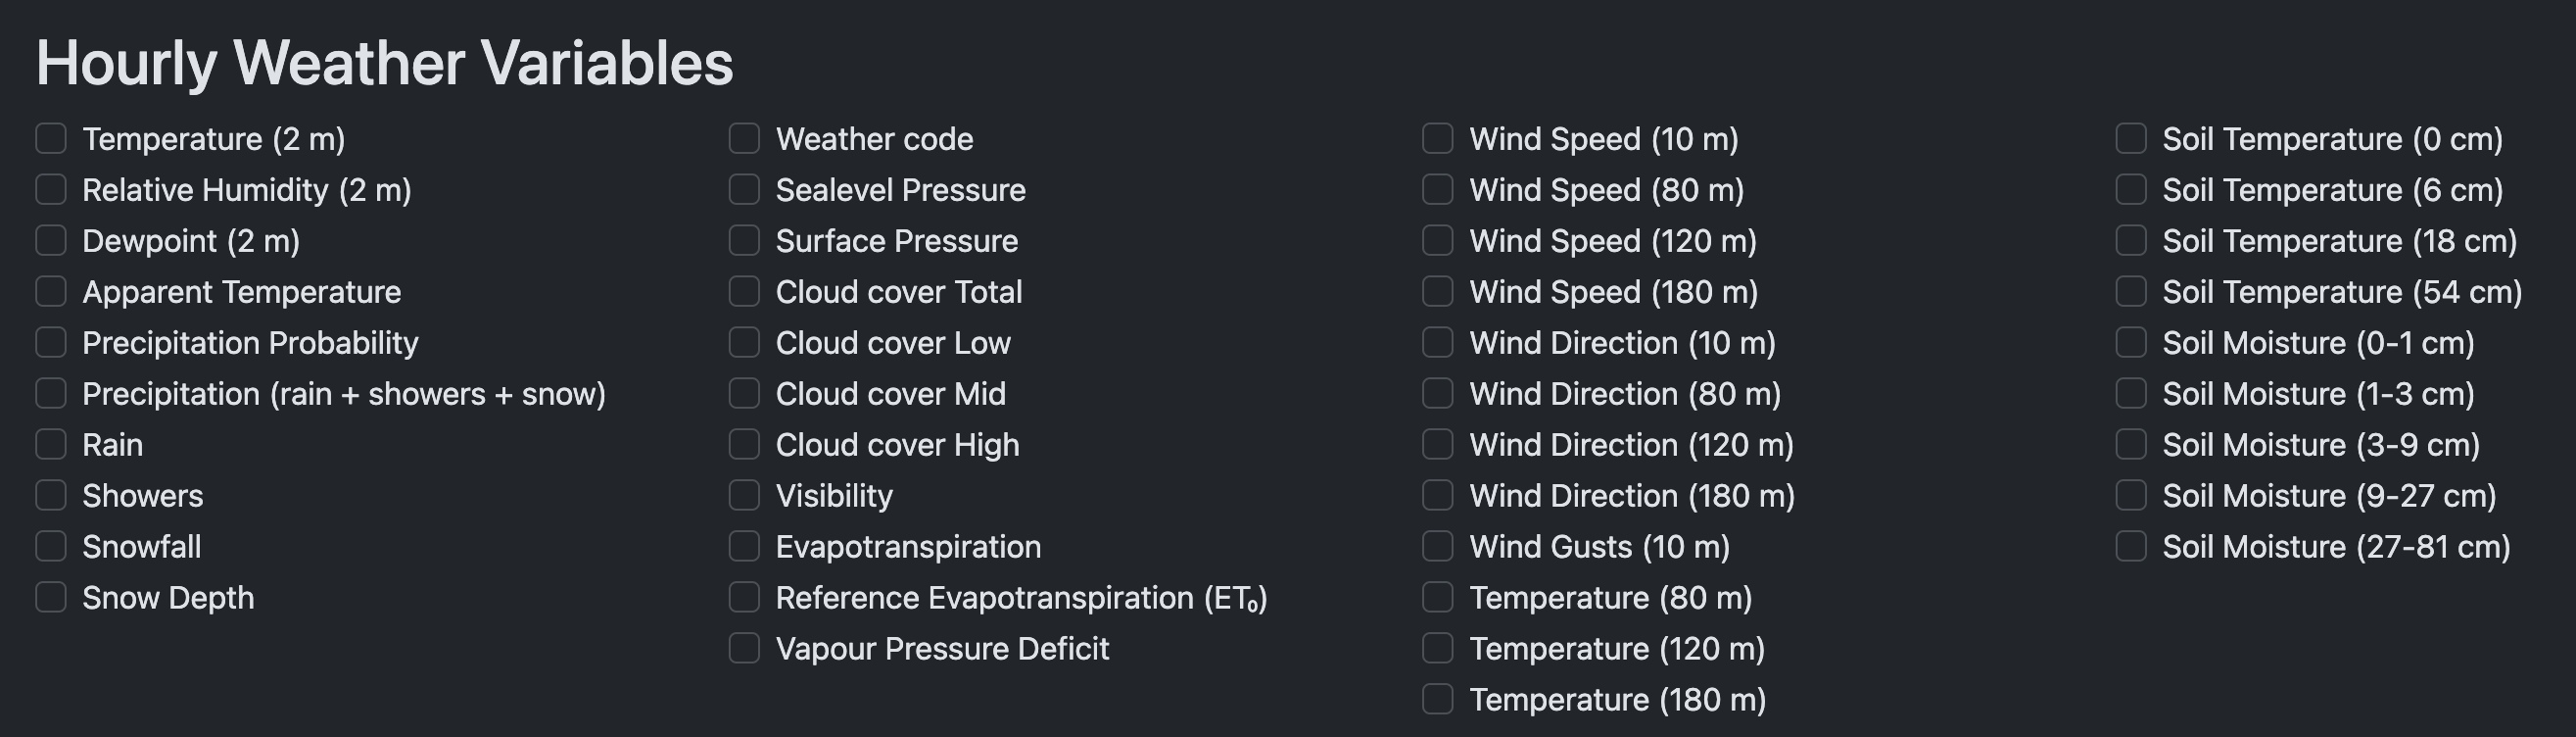The height and width of the screenshot is (737, 2576).
Task: Tick Reference Evapotranspiration (ET₀) checkbox
Action: point(744,598)
